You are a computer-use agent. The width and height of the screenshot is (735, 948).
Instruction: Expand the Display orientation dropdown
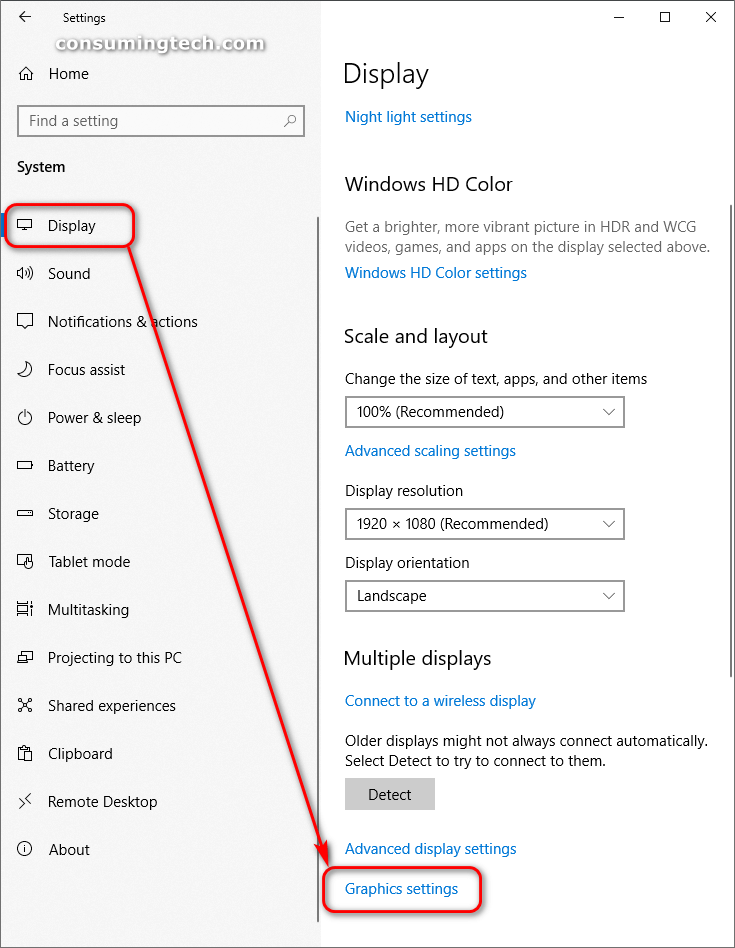[x=485, y=596]
